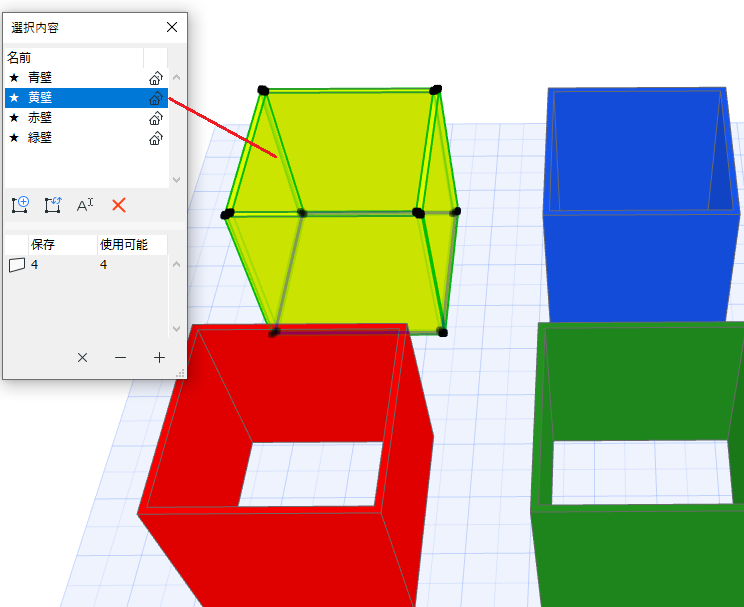Click the minus button at panel bottom

[121, 357]
